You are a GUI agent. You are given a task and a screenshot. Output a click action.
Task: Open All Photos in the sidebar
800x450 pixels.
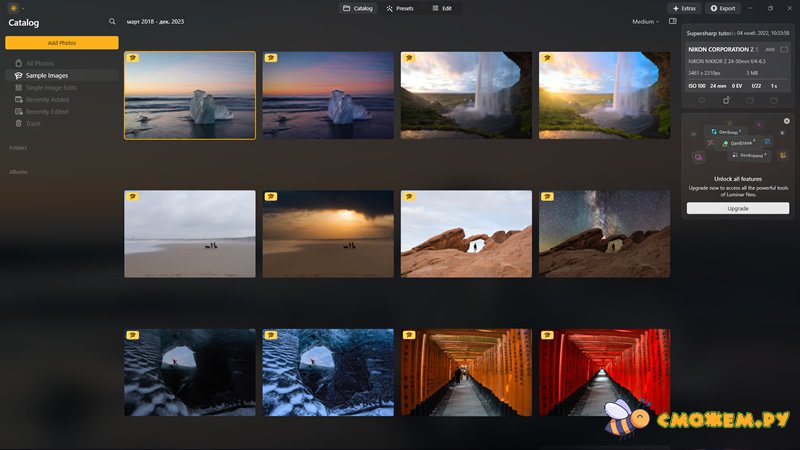41,64
